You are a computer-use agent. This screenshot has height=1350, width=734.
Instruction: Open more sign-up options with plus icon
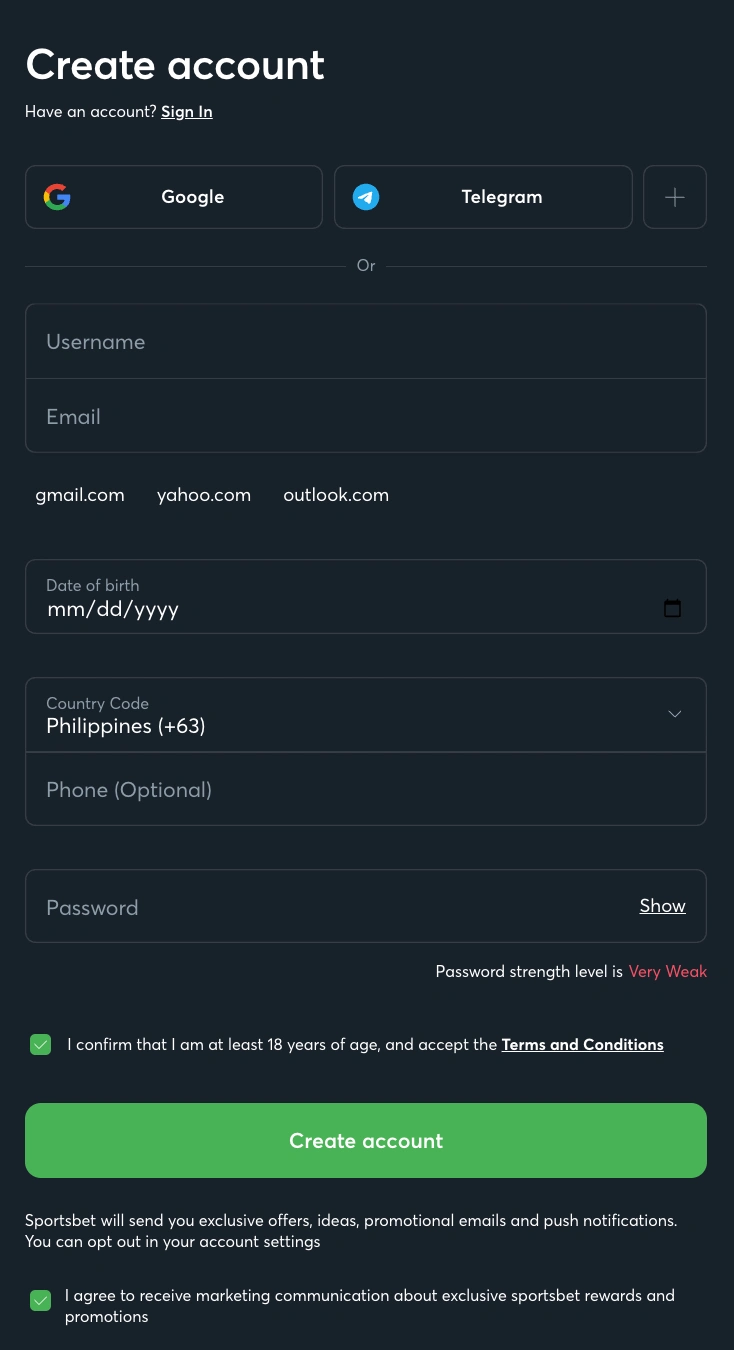point(675,197)
